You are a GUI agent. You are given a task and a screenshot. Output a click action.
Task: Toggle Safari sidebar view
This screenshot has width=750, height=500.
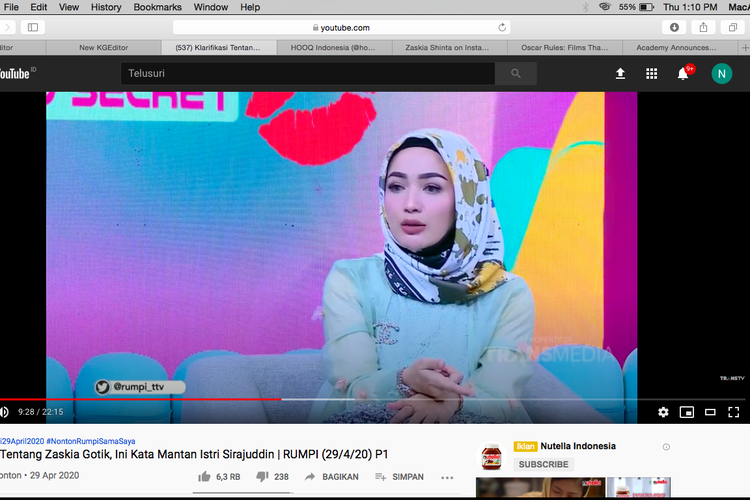(33, 27)
